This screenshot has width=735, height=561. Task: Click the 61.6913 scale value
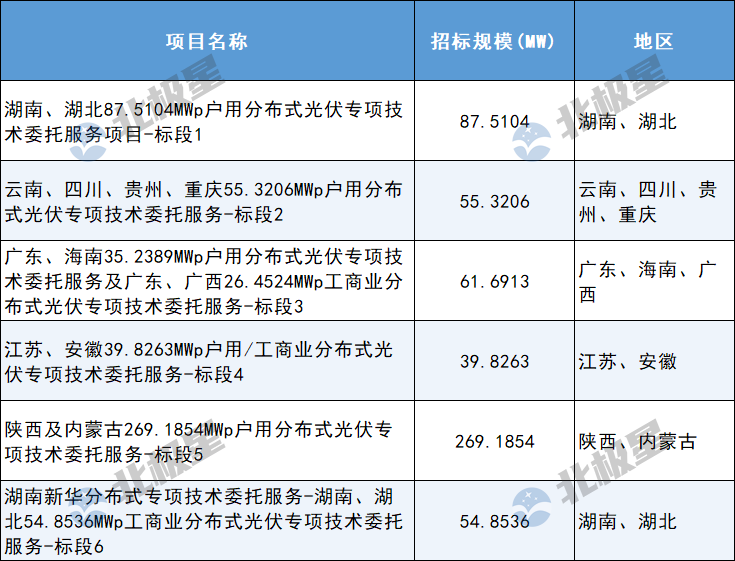point(494,282)
